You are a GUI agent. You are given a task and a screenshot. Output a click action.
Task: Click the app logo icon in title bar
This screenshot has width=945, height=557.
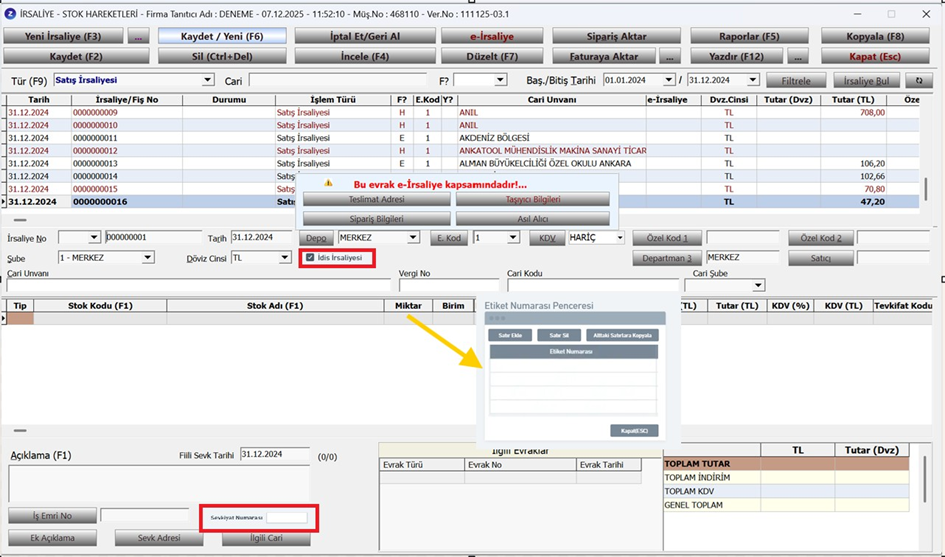coord(10,14)
